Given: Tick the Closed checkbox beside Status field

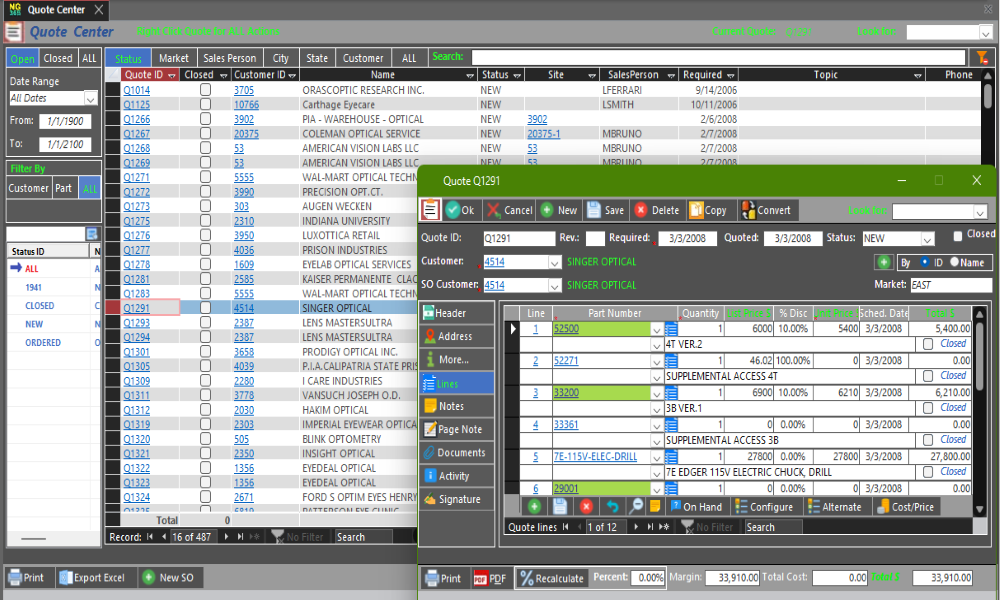Looking at the screenshot, I should point(958,235).
